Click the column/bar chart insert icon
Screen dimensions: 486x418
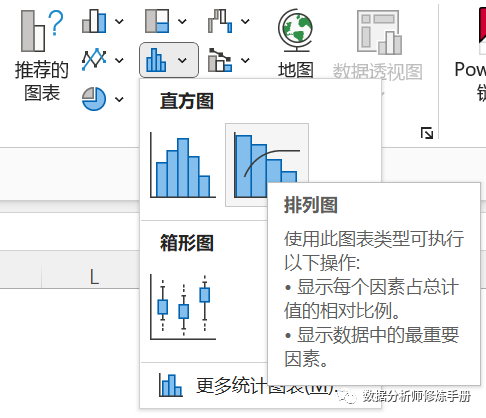click(x=94, y=21)
